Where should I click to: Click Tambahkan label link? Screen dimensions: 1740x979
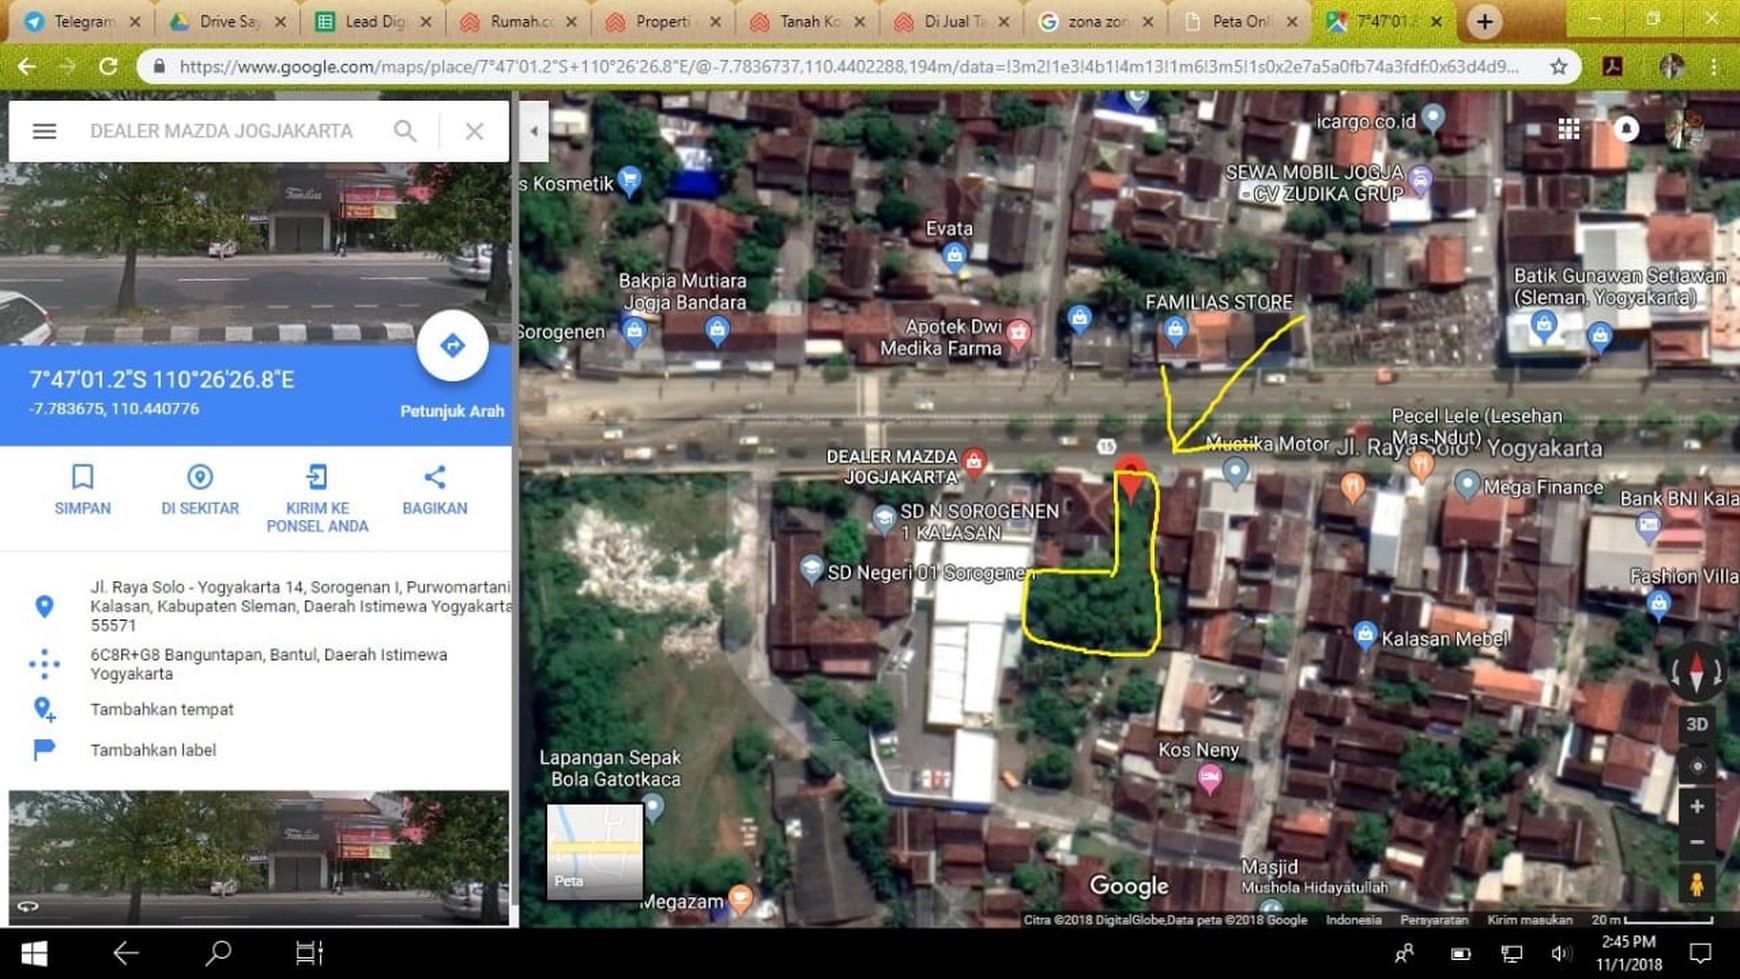(x=153, y=750)
